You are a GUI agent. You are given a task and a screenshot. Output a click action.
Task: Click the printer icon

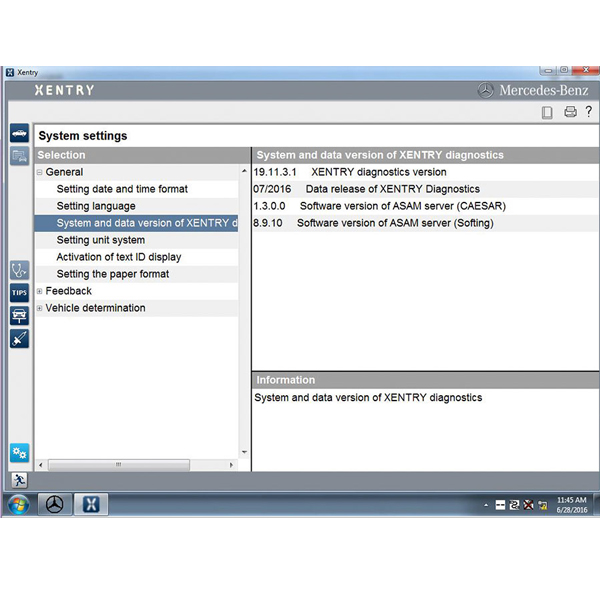click(570, 112)
